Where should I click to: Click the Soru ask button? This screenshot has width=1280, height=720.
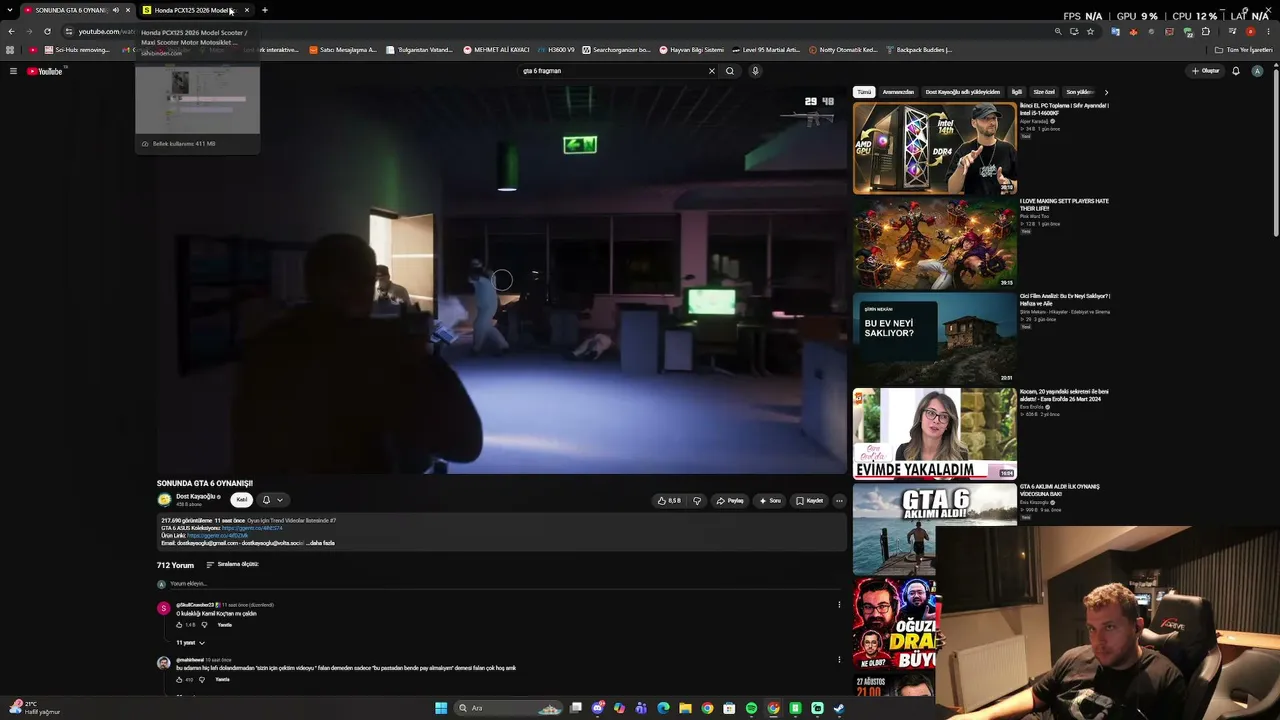[770, 501]
